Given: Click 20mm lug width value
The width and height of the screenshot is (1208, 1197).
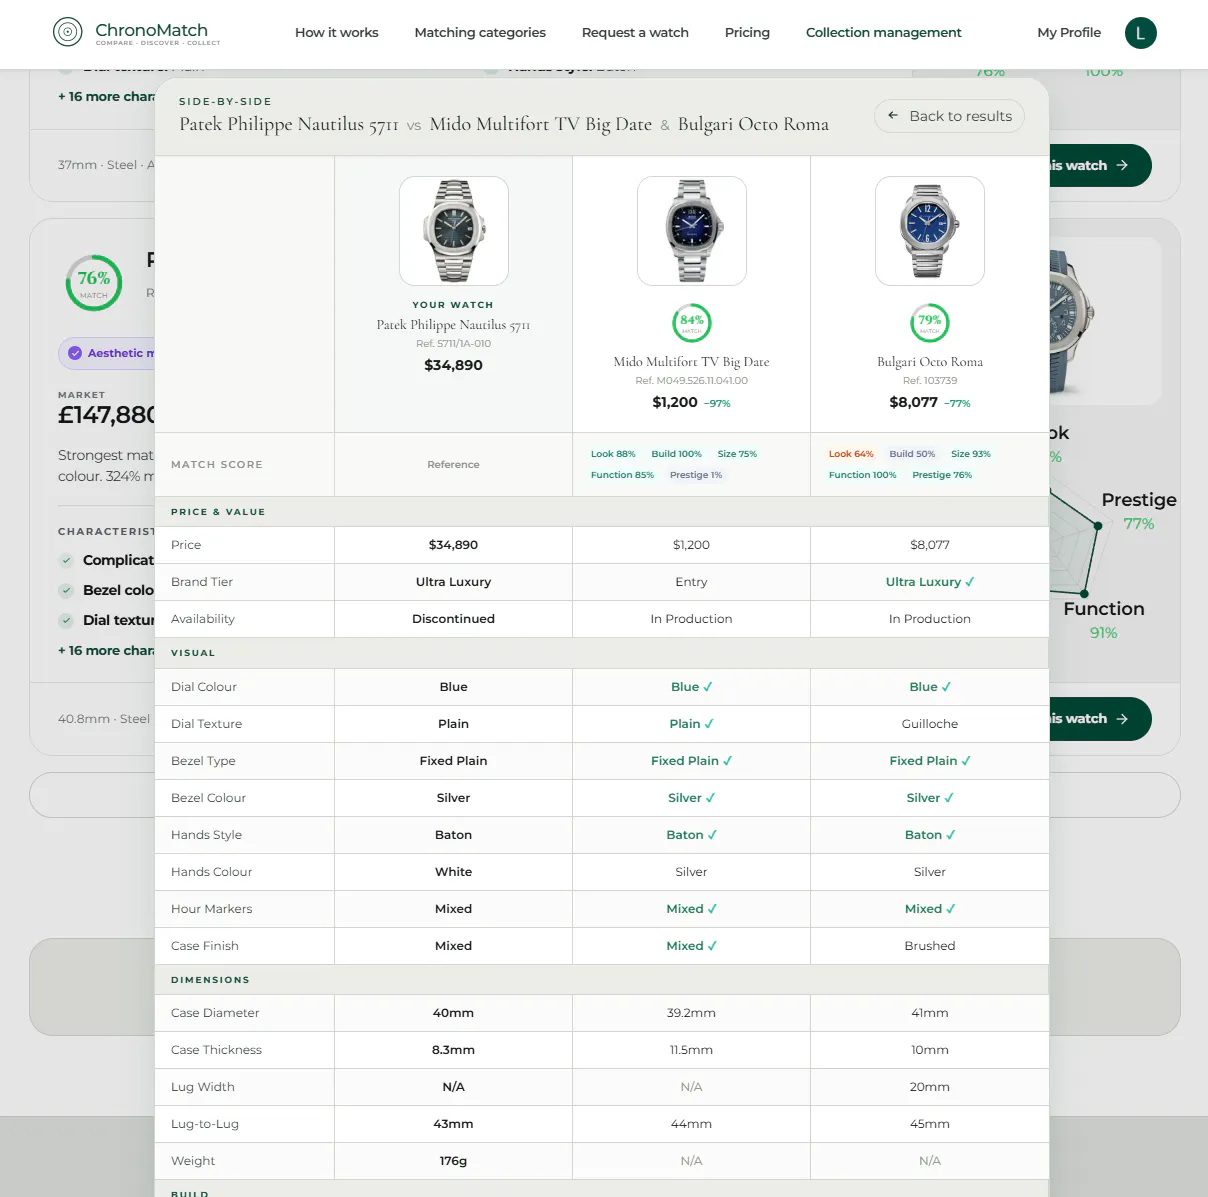Looking at the screenshot, I should (930, 1087).
